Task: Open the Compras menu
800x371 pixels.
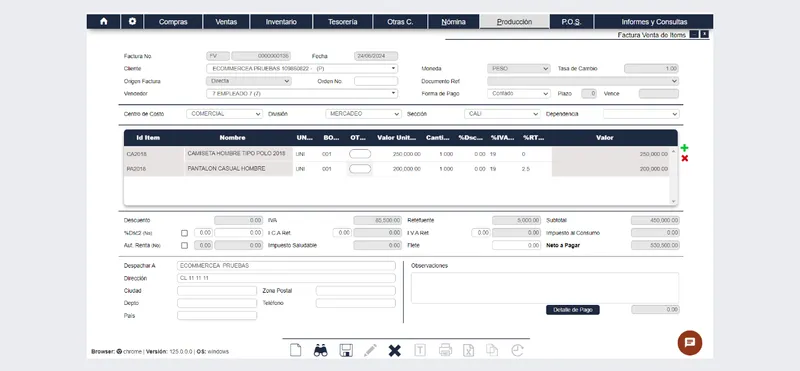Action: pyautogui.click(x=173, y=21)
